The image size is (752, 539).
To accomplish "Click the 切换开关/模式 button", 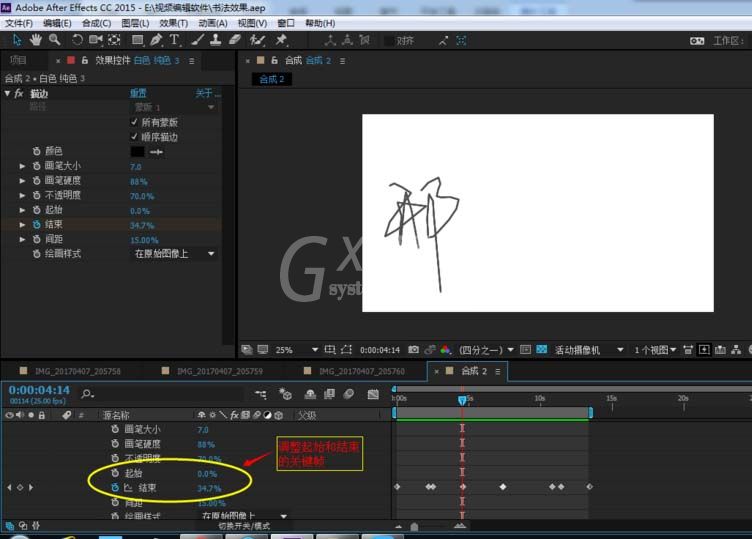I will 244,526.
